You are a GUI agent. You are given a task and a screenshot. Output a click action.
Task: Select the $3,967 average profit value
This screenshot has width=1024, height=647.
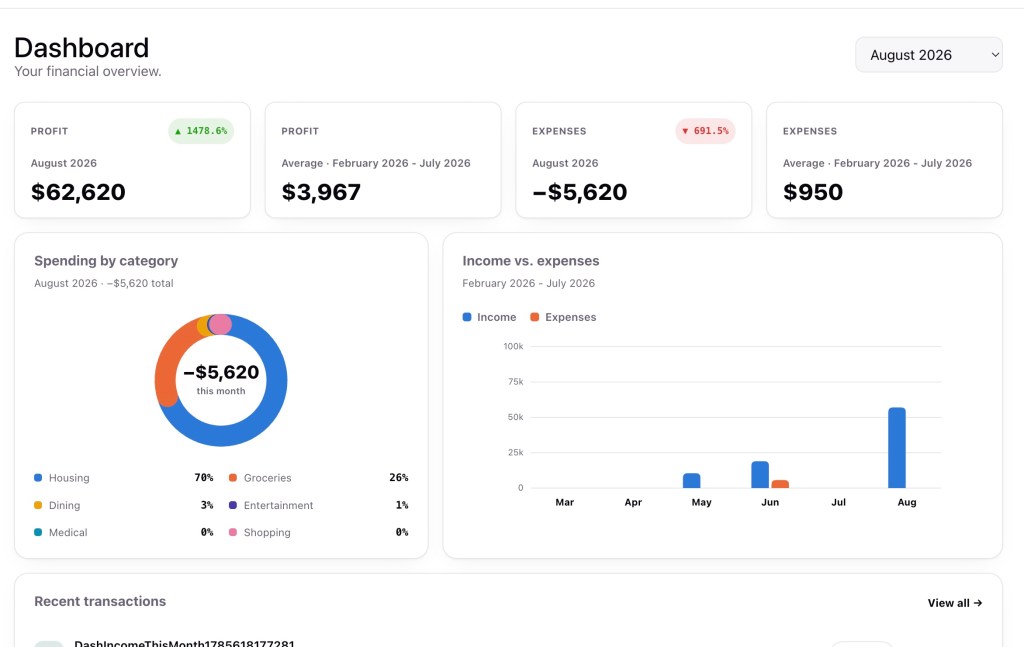pos(321,192)
